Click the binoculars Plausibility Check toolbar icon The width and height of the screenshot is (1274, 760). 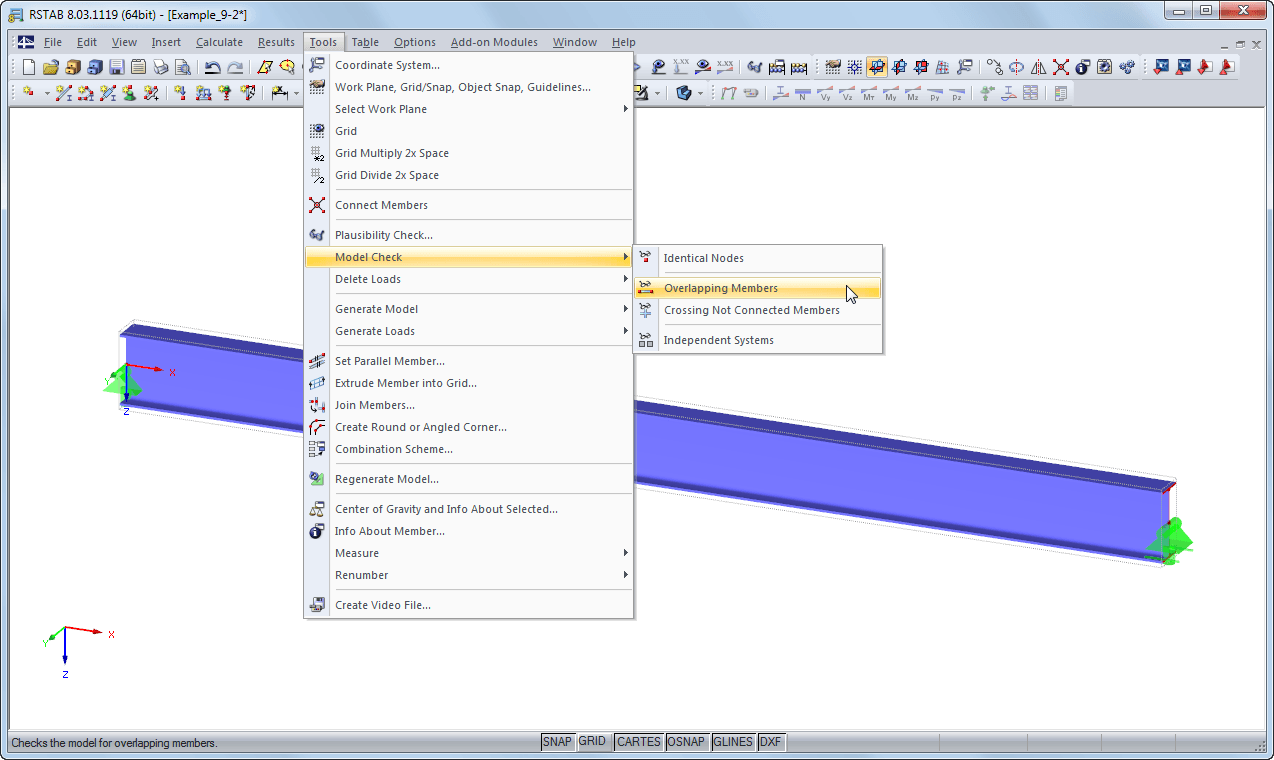(x=754, y=67)
